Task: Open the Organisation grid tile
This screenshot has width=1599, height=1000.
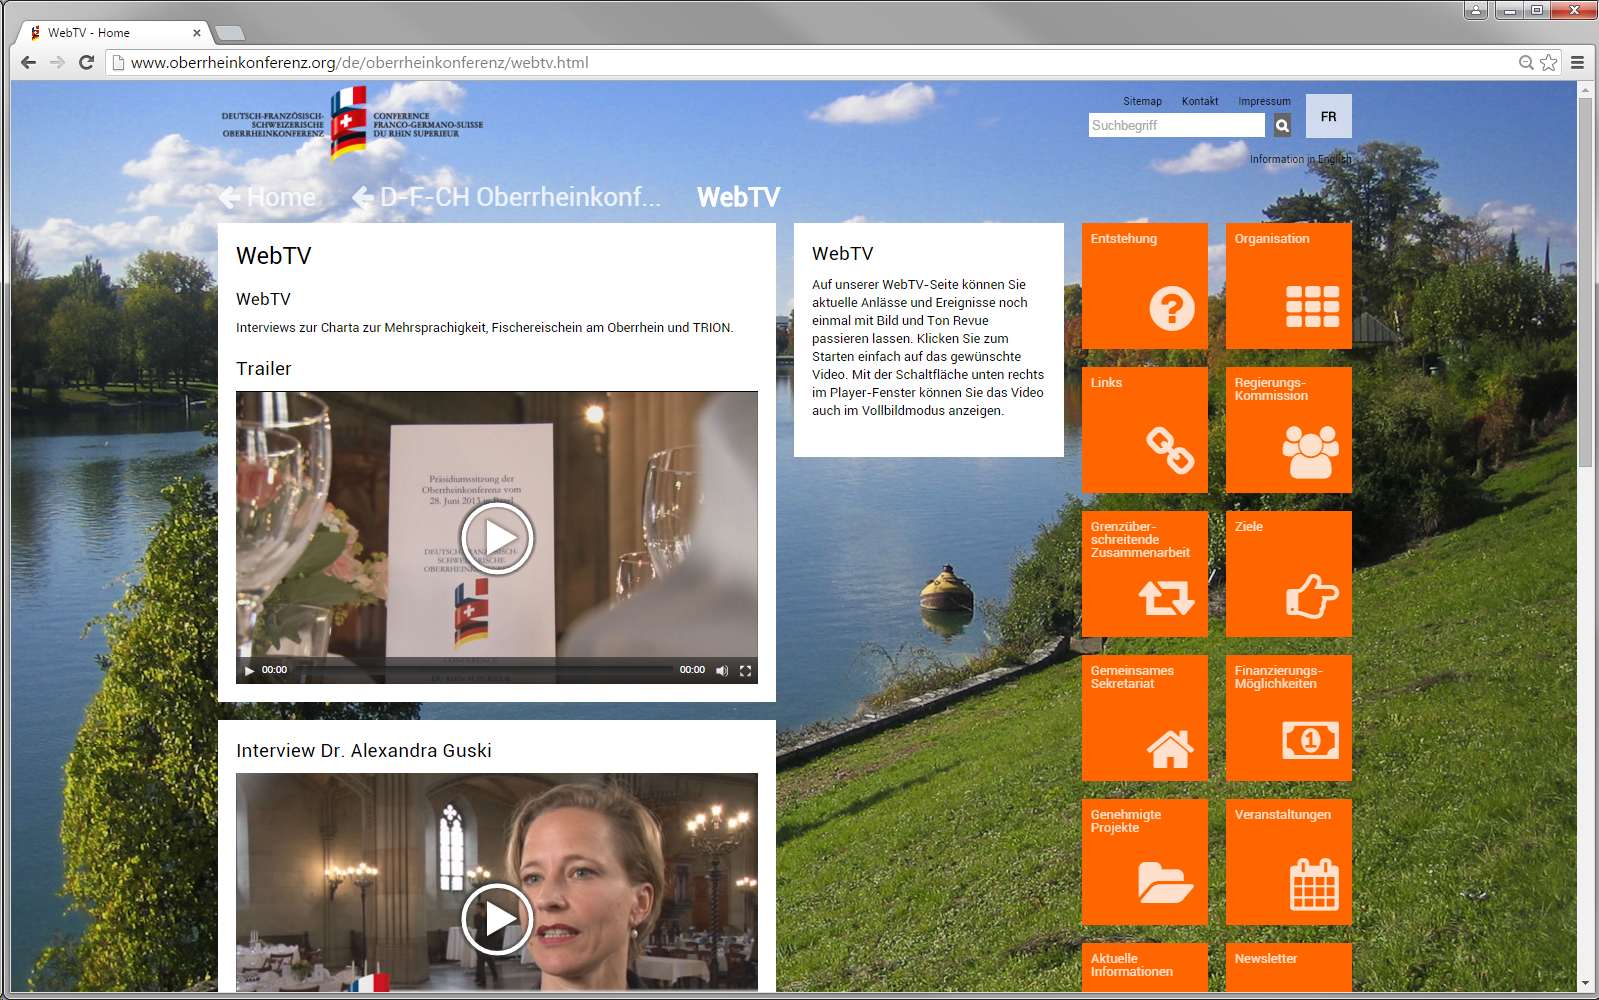Action: click(x=1288, y=286)
